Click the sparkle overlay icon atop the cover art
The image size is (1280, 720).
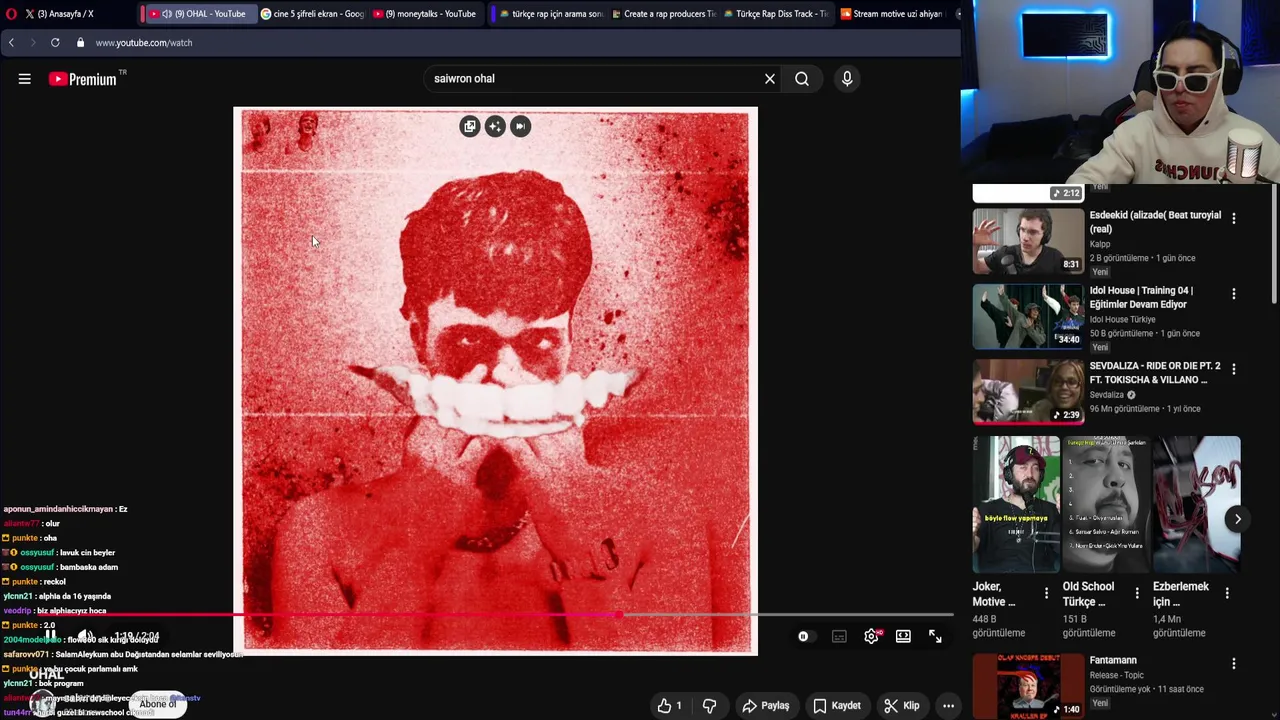495,126
